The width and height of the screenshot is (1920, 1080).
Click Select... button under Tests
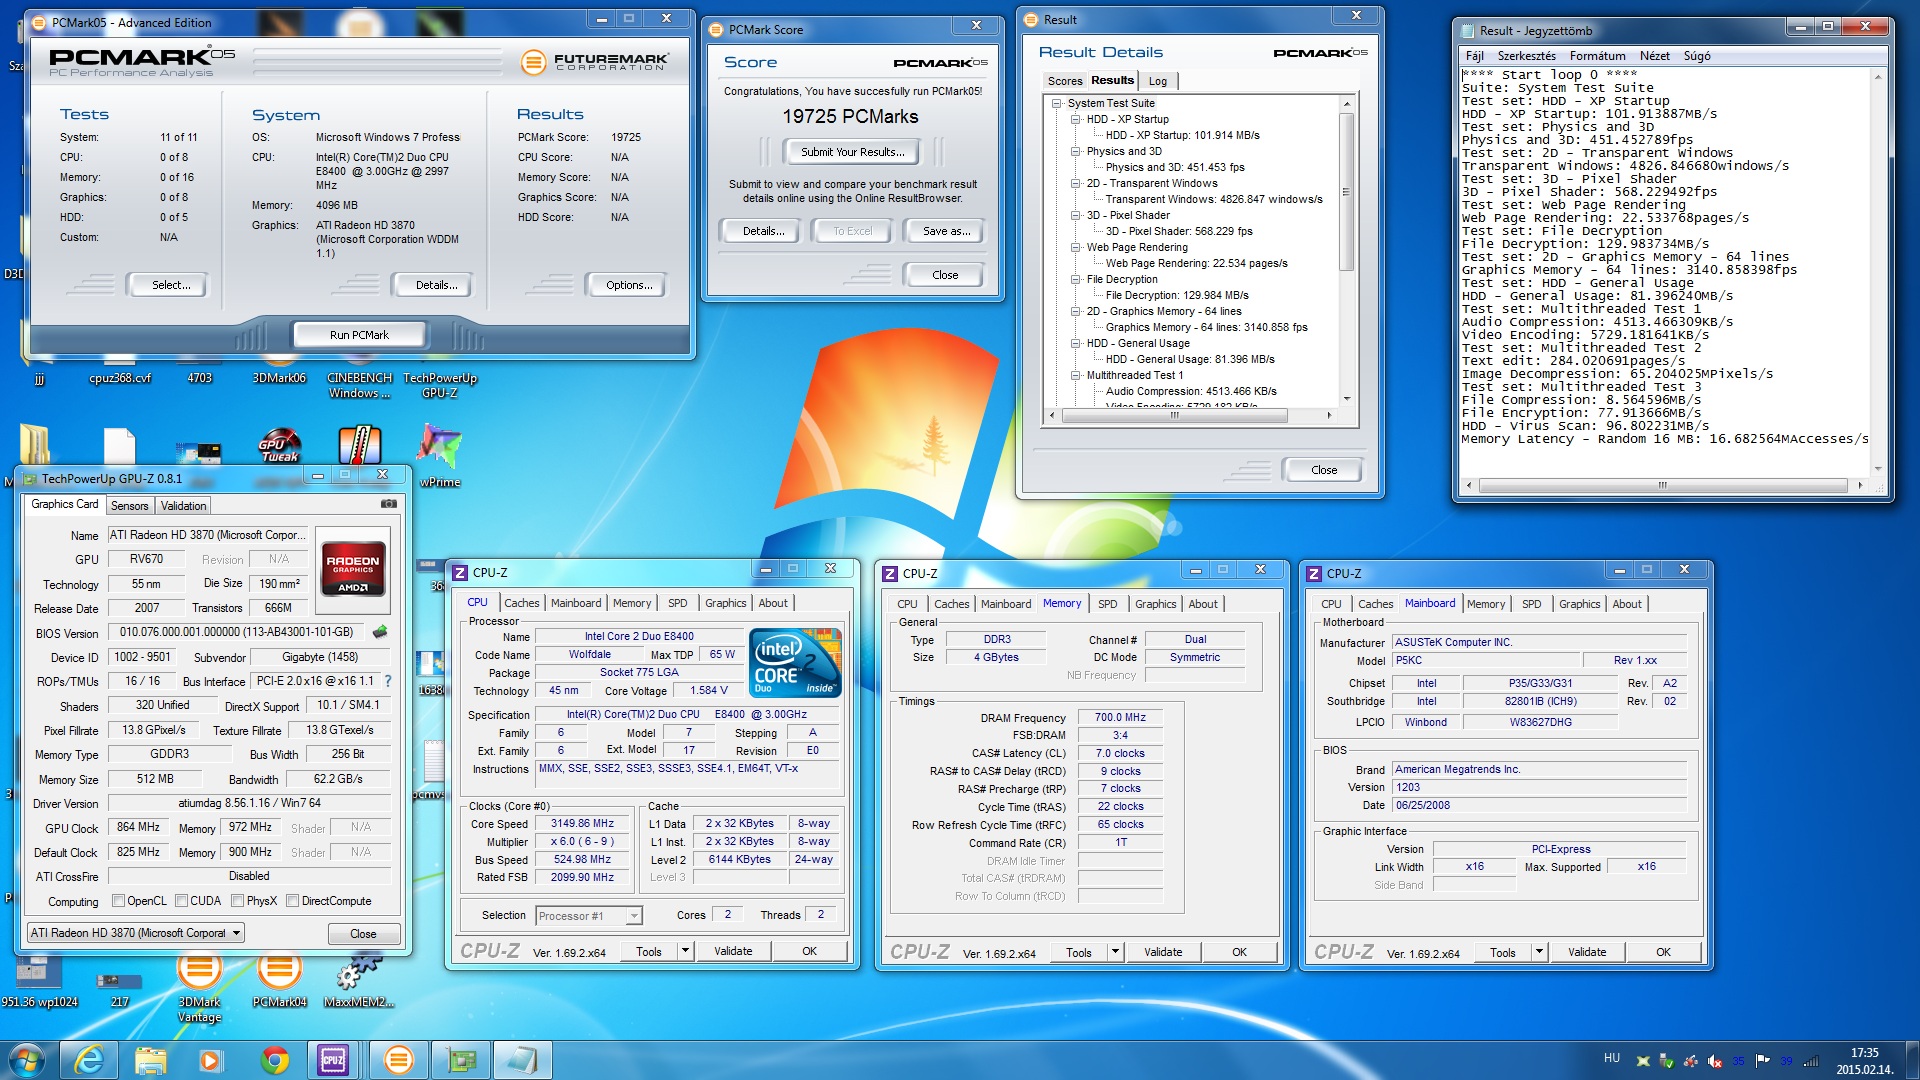point(171,285)
